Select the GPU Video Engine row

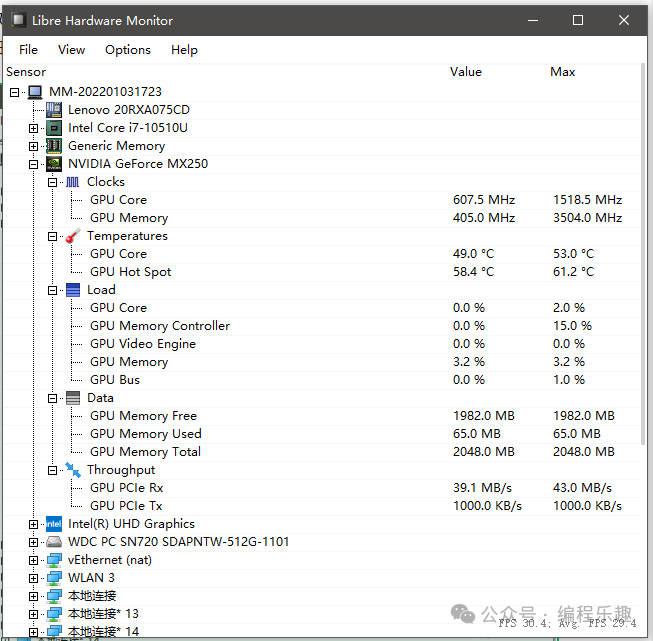[x=321, y=344]
